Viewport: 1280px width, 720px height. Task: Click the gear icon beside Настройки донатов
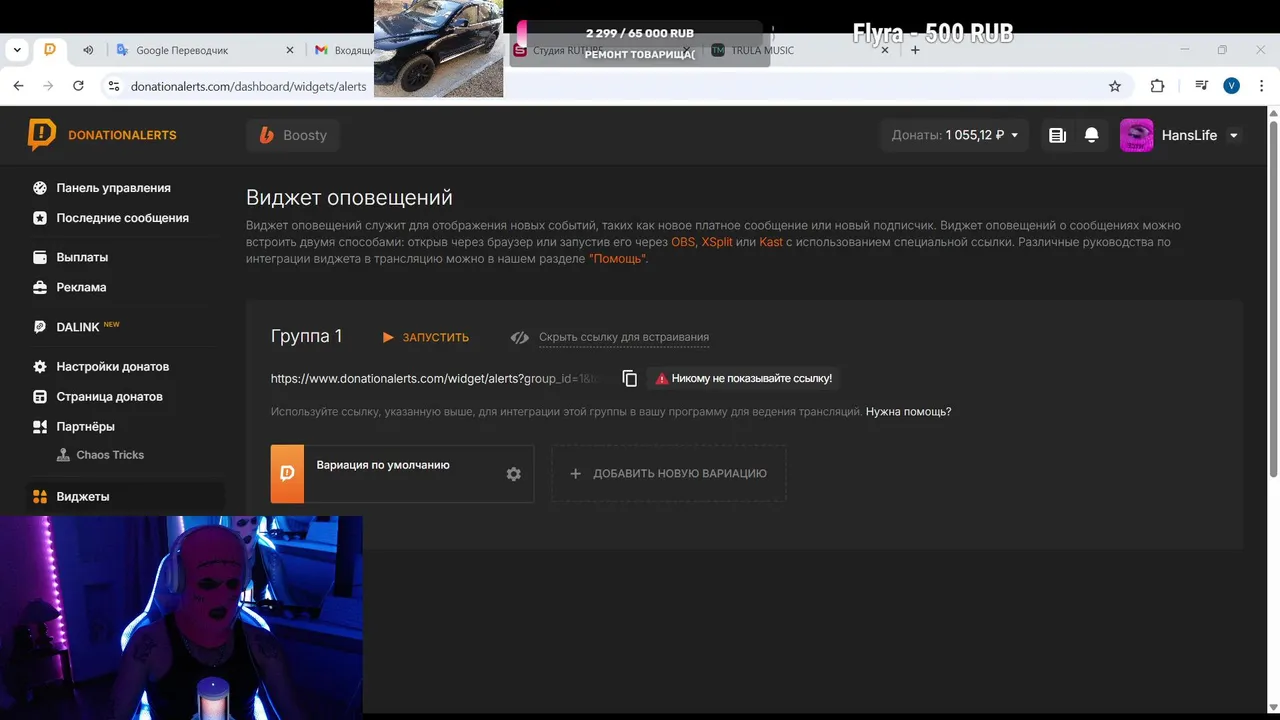(x=40, y=366)
